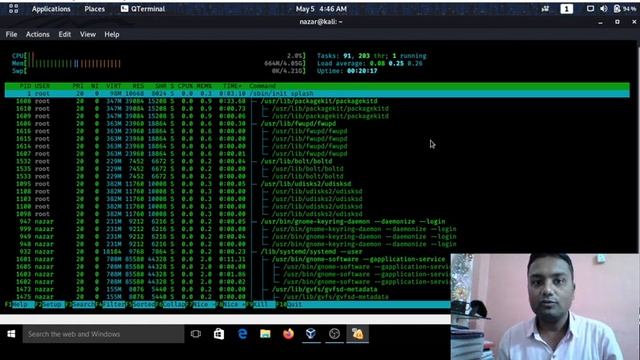Open Task View on the taskbar
The image size is (640, 360).
196,334
